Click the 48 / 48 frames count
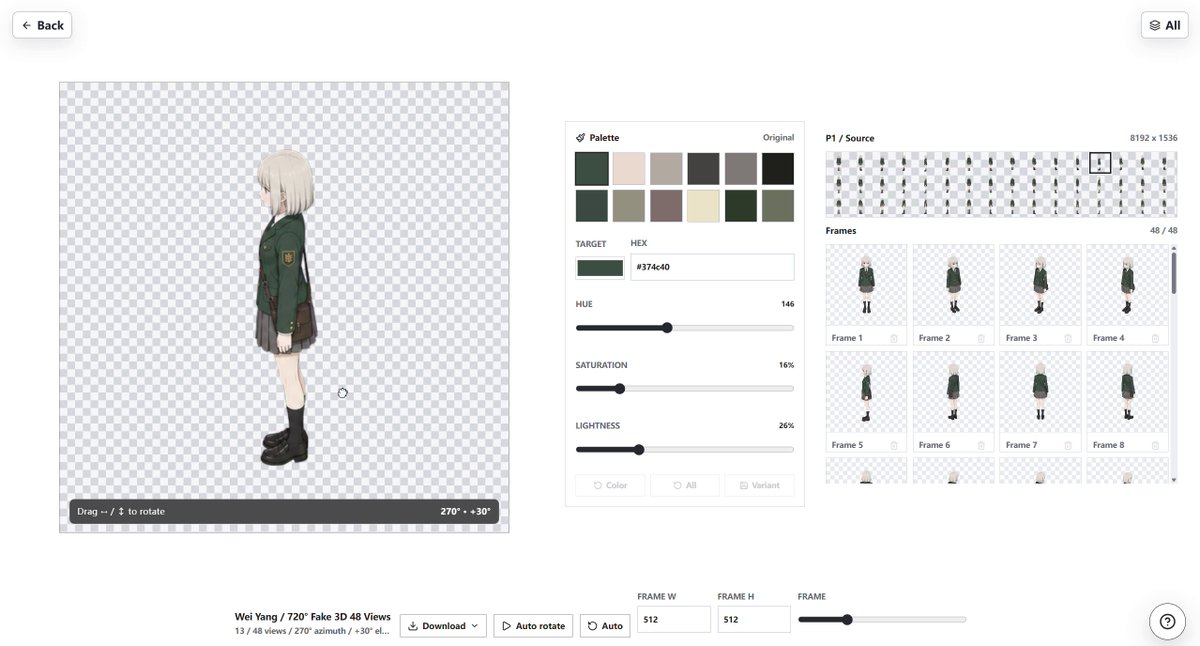This screenshot has height=646, width=1200. [1164, 231]
